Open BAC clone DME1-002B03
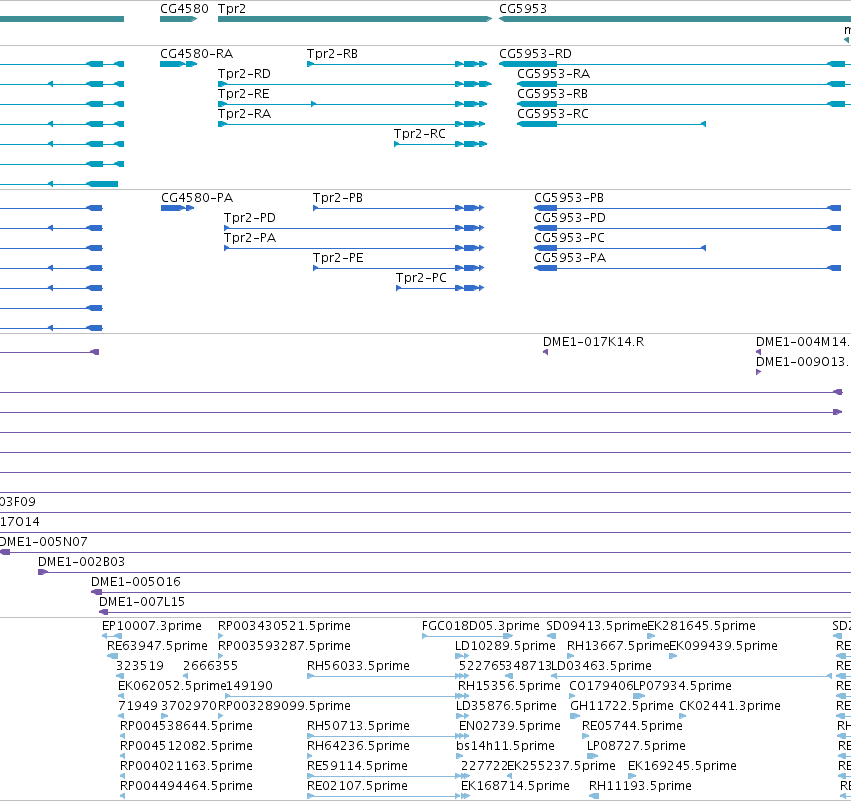The width and height of the screenshot is (851, 801). click(81, 562)
